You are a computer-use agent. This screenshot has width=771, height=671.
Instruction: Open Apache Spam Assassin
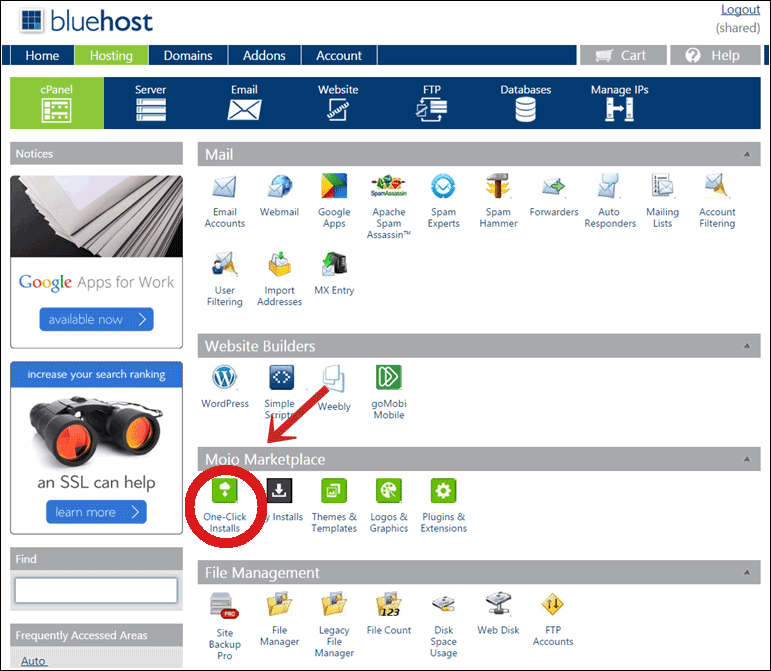(x=388, y=206)
